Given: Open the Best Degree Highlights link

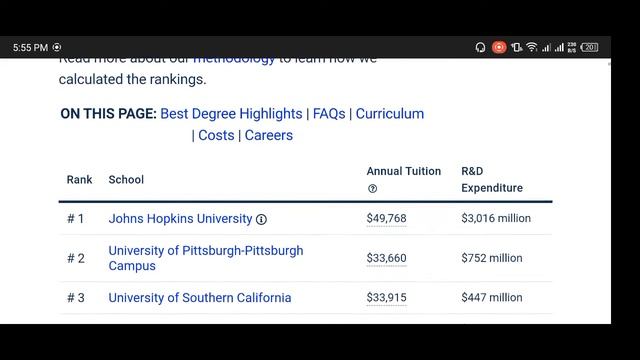Looking at the screenshot, I should tap(231, 113).
